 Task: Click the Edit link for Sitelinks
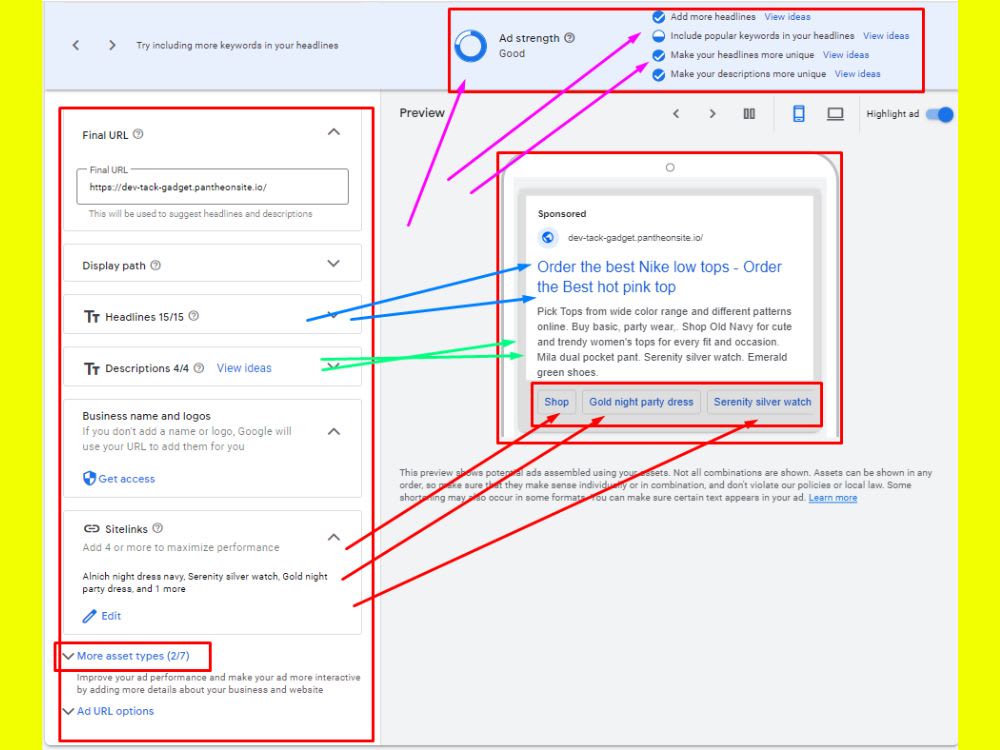tap(111, 616)
